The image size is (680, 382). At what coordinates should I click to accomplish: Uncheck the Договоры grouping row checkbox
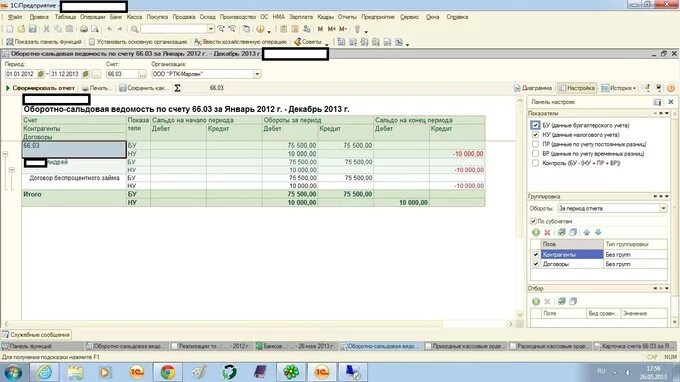536,264
